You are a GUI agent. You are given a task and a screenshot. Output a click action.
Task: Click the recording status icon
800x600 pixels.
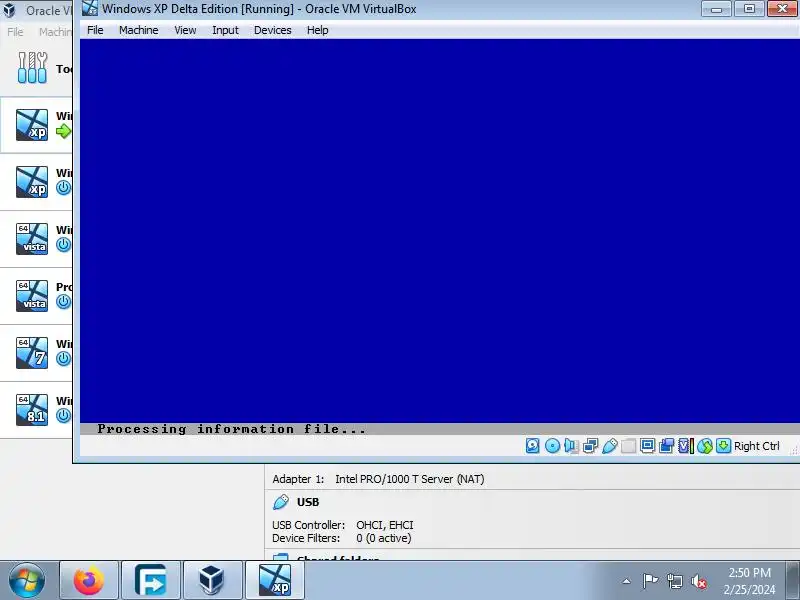666,446
